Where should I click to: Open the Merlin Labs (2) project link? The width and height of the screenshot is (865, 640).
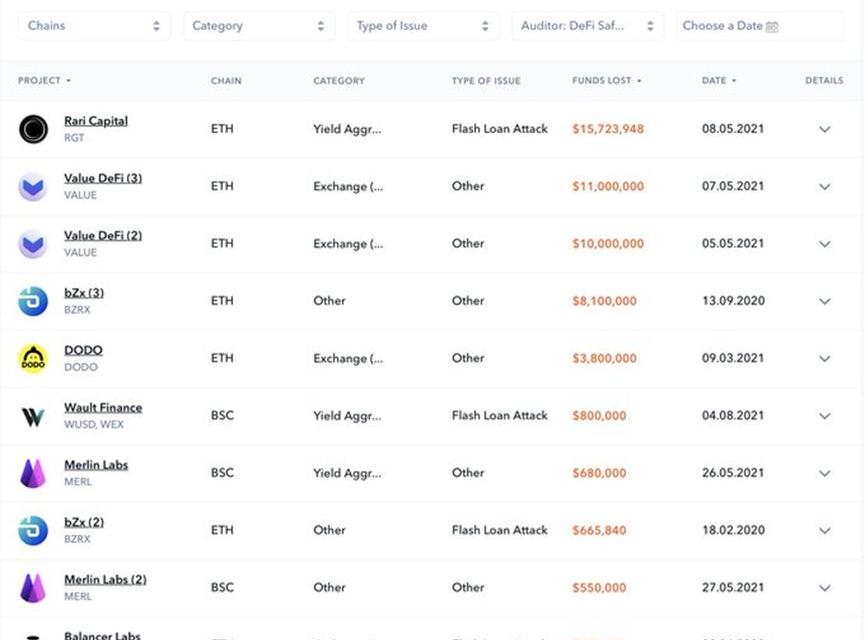[x=105, y=580]
